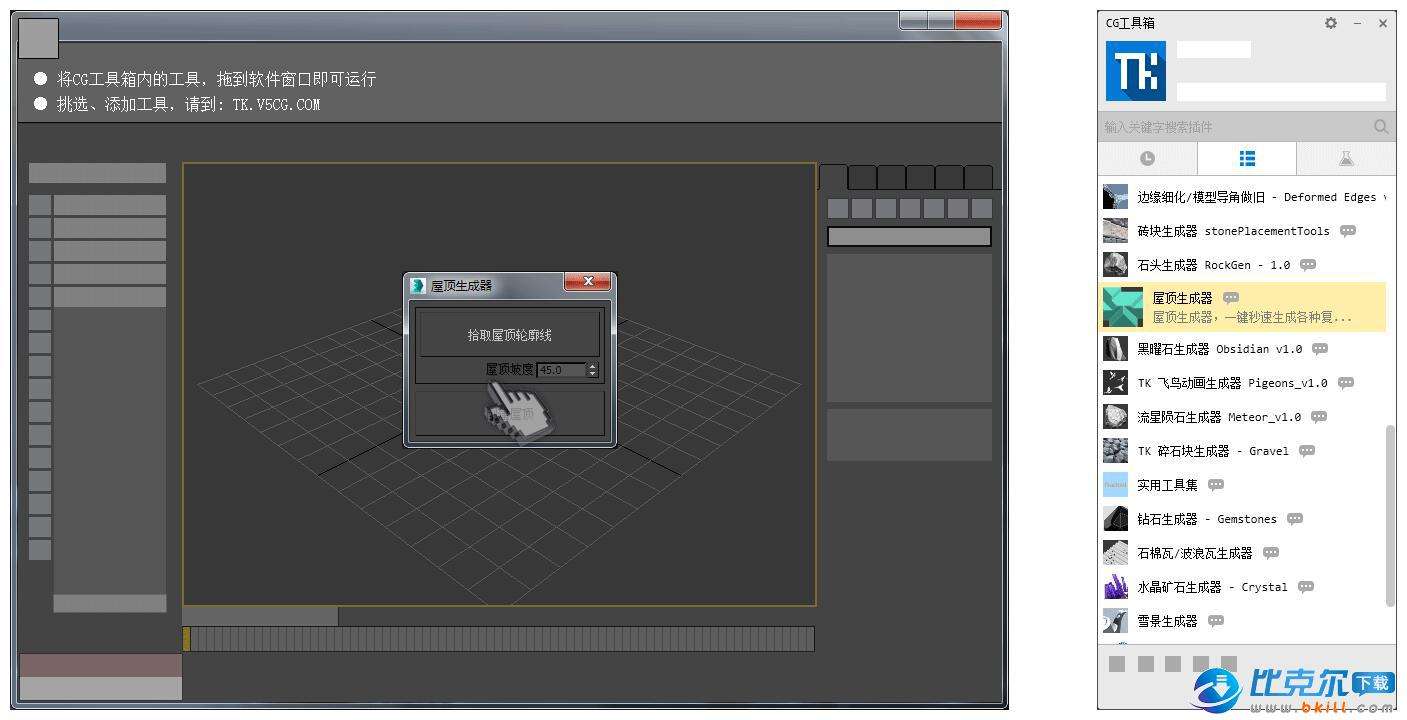The image size is (1407, 720).
Task: Select 石头生成器 RockGen - 1.0 entry
Action: pos(1243,265)
